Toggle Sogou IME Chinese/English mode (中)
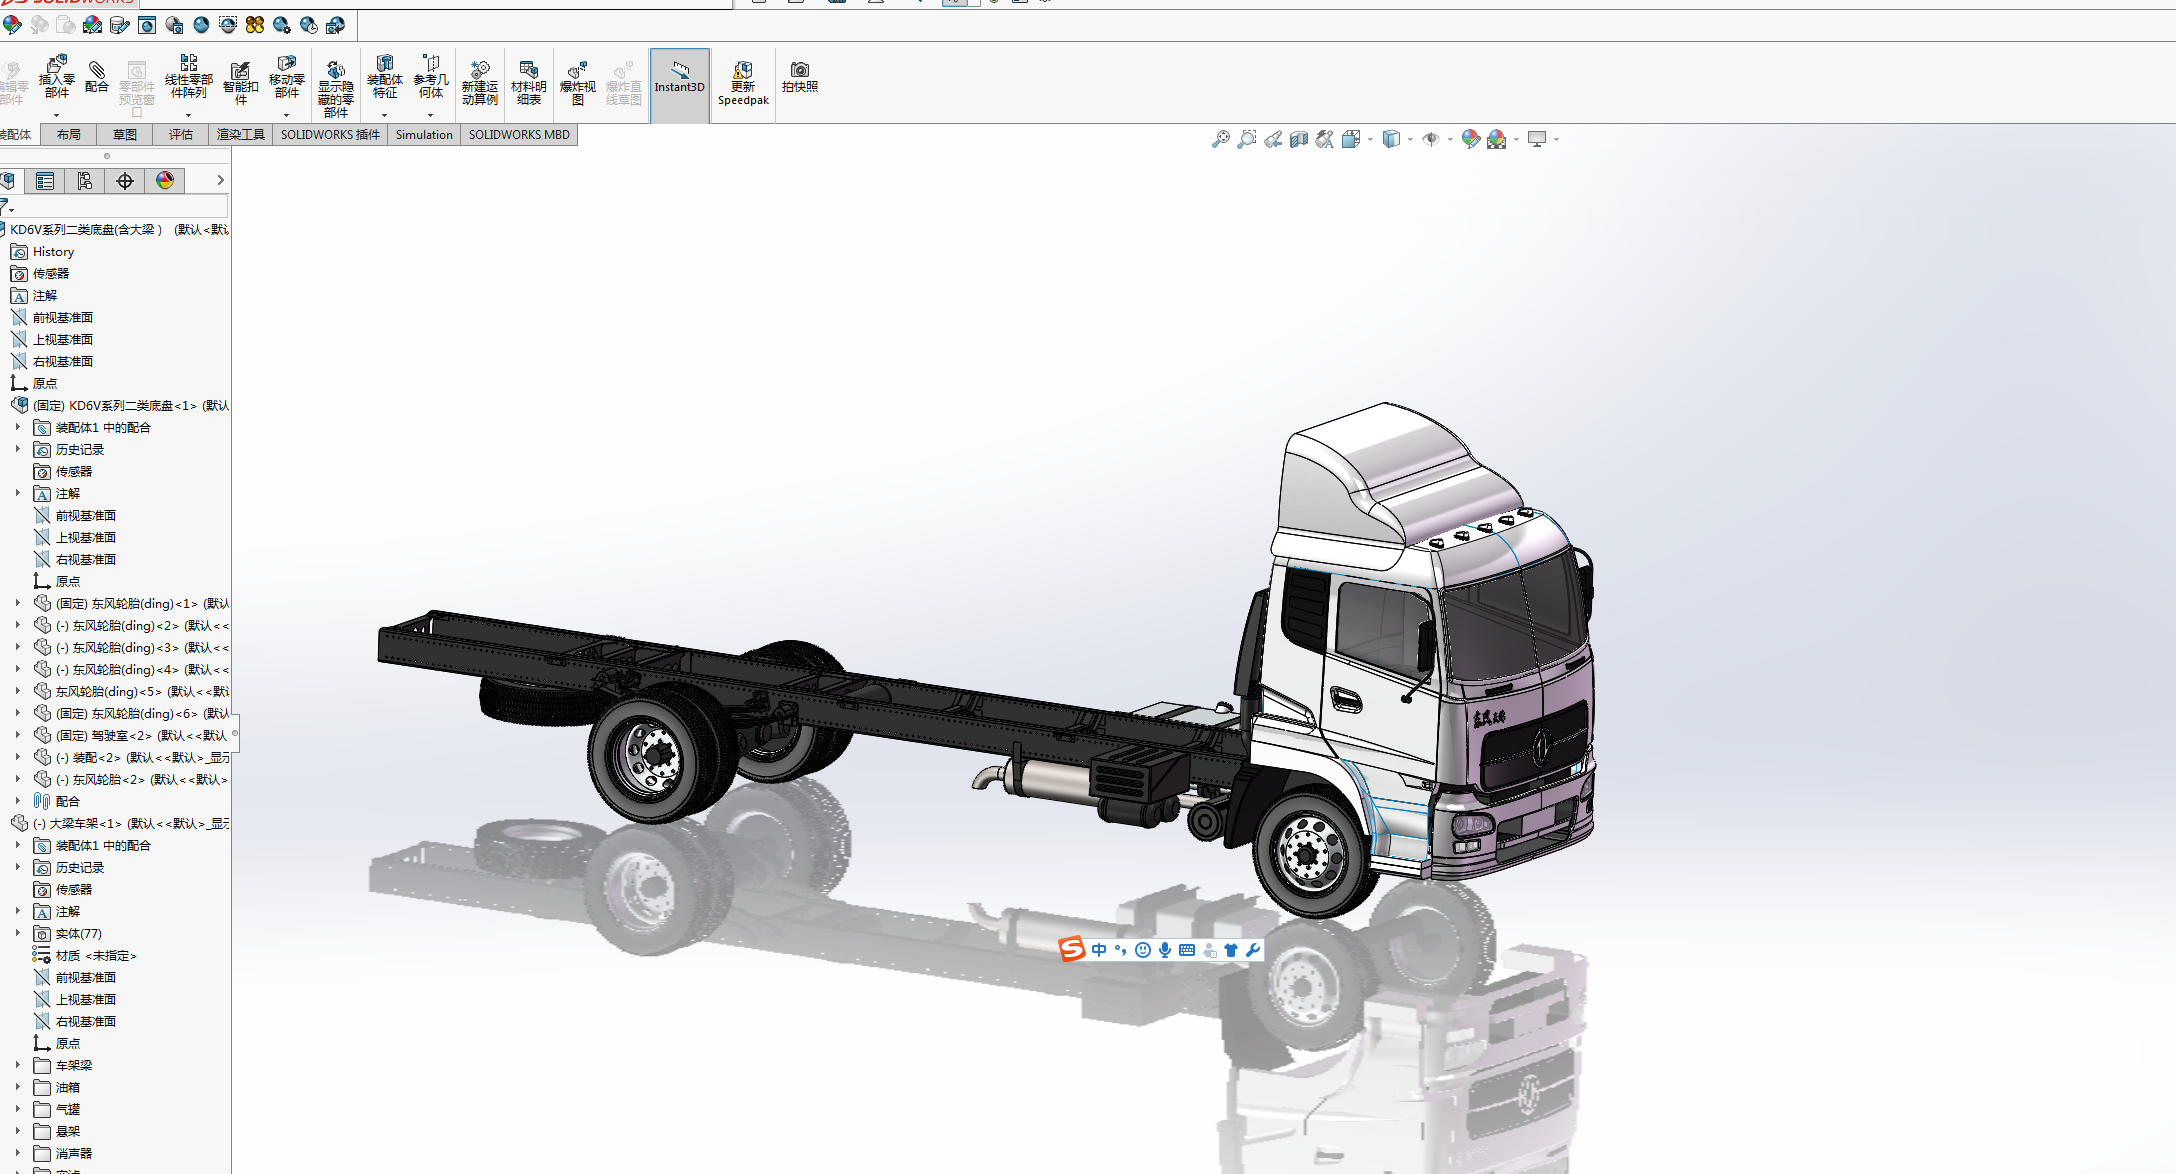 coord(1100,950)
